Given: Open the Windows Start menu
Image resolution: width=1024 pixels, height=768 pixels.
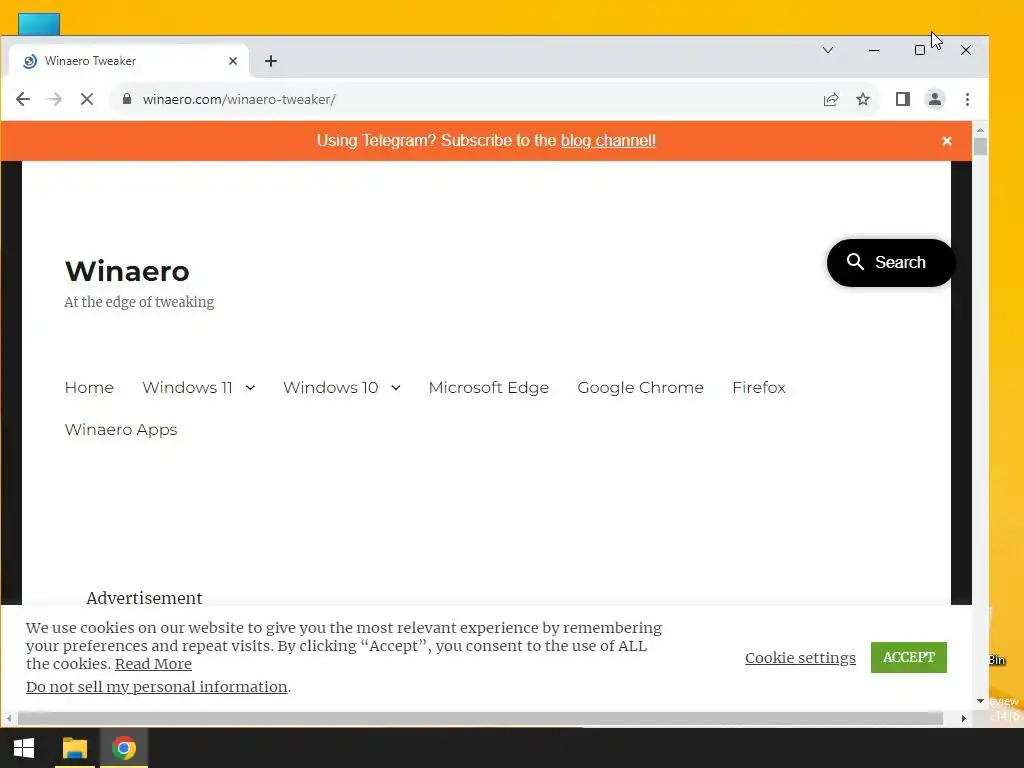Looking at the screenshot, I should 24,748.
